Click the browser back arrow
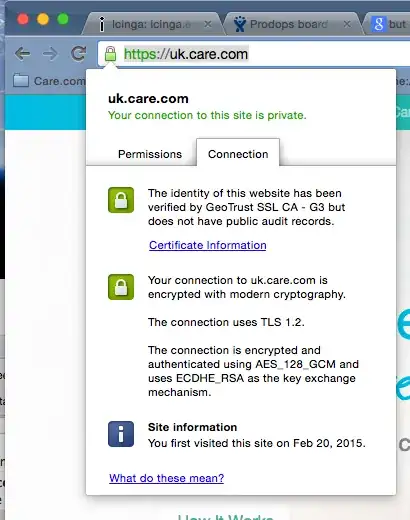 click(23, 54)
